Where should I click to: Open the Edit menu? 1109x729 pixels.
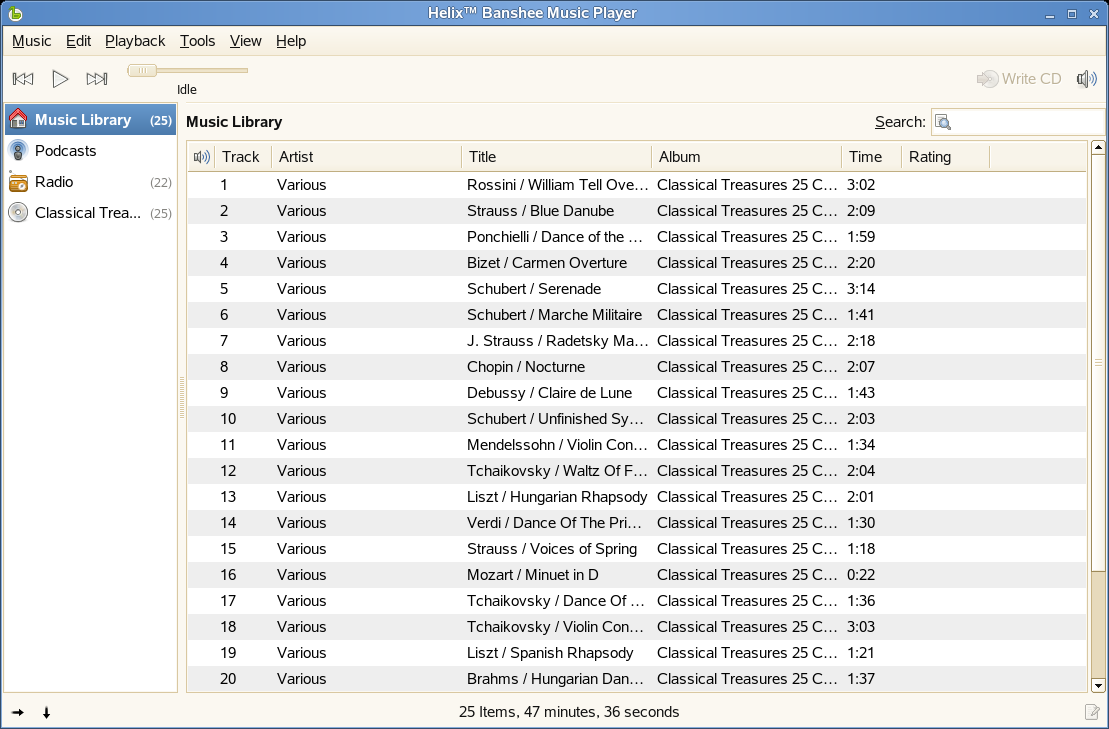click(x=79, y=41)
